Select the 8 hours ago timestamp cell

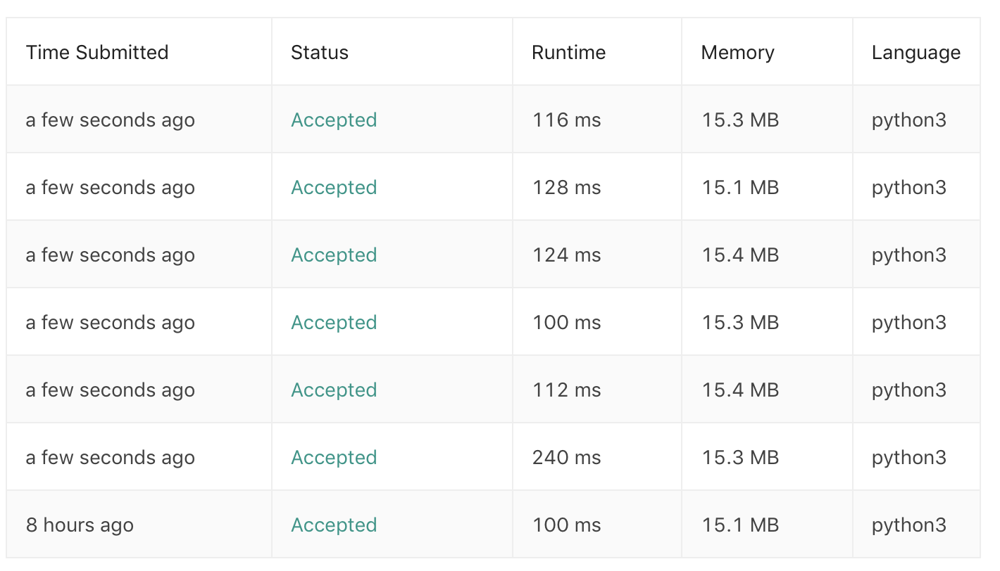click(x=80, y=525)
